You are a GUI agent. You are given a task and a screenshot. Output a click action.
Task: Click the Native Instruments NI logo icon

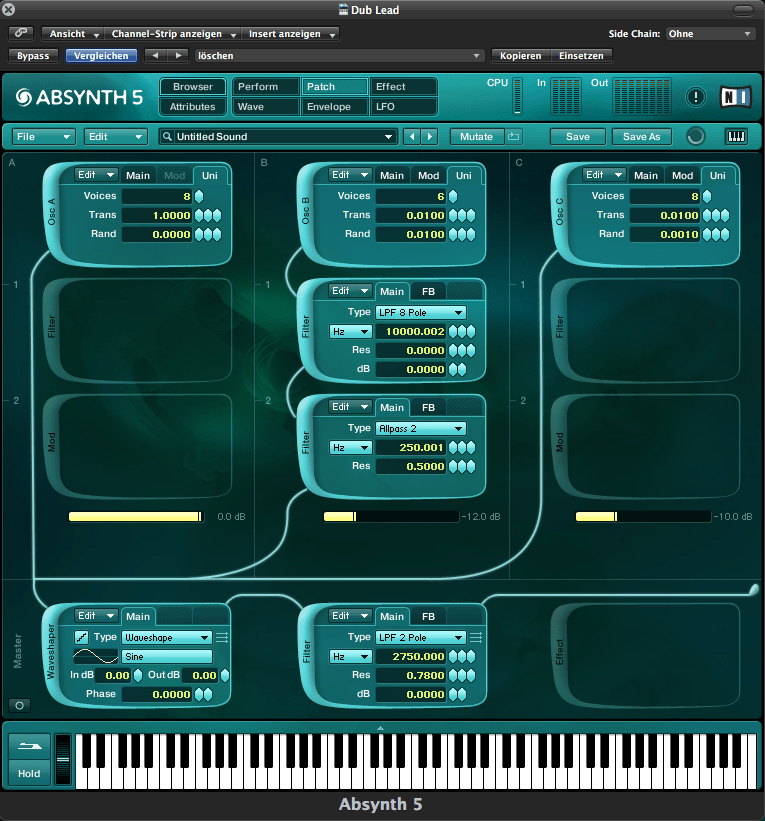735,97
